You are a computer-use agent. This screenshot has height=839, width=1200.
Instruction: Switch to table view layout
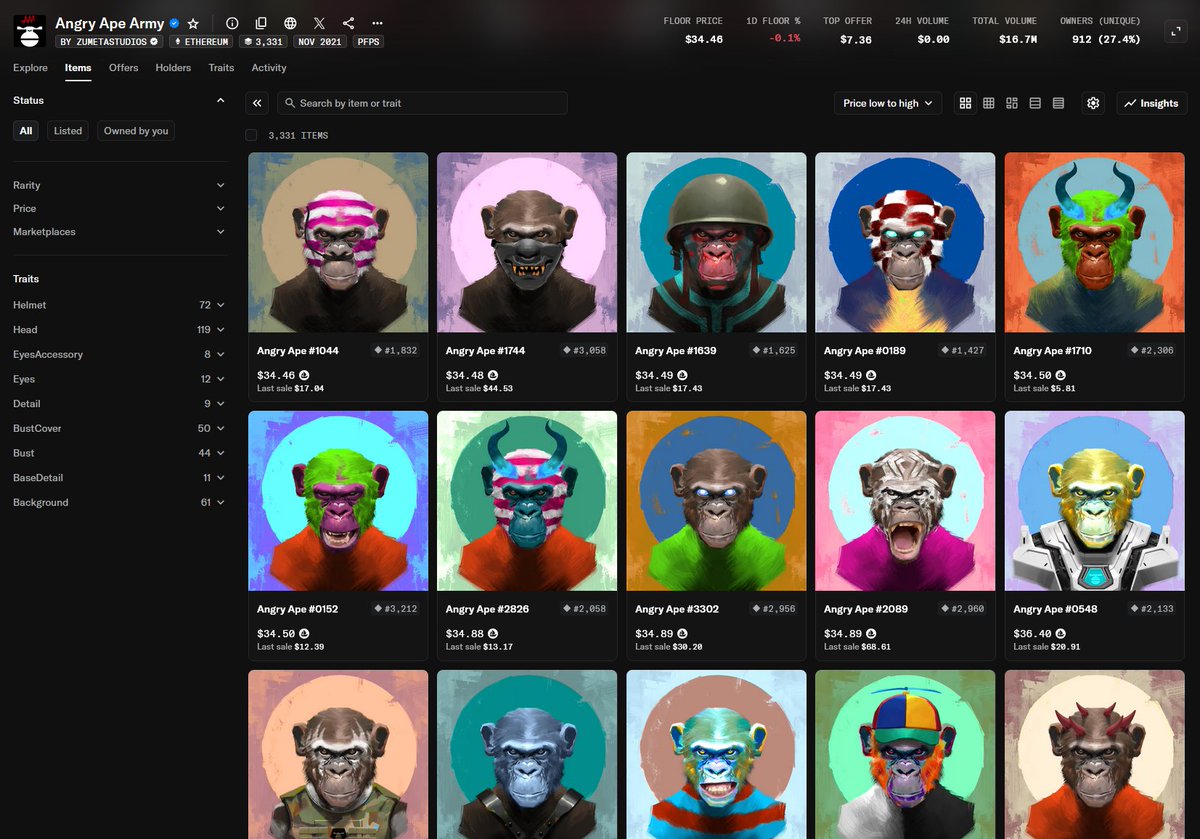(1058, 103)
